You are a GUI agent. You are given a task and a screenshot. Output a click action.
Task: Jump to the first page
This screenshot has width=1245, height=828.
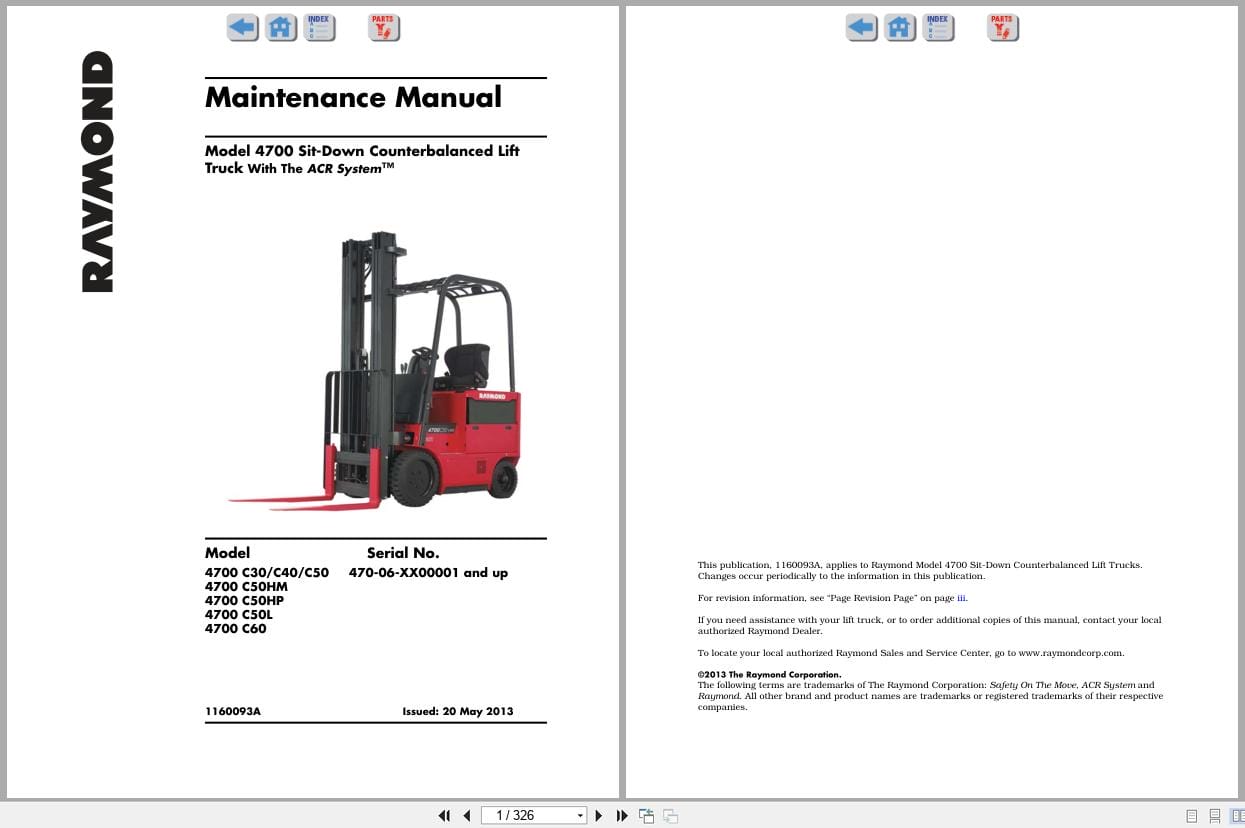(x=444, y=816)
